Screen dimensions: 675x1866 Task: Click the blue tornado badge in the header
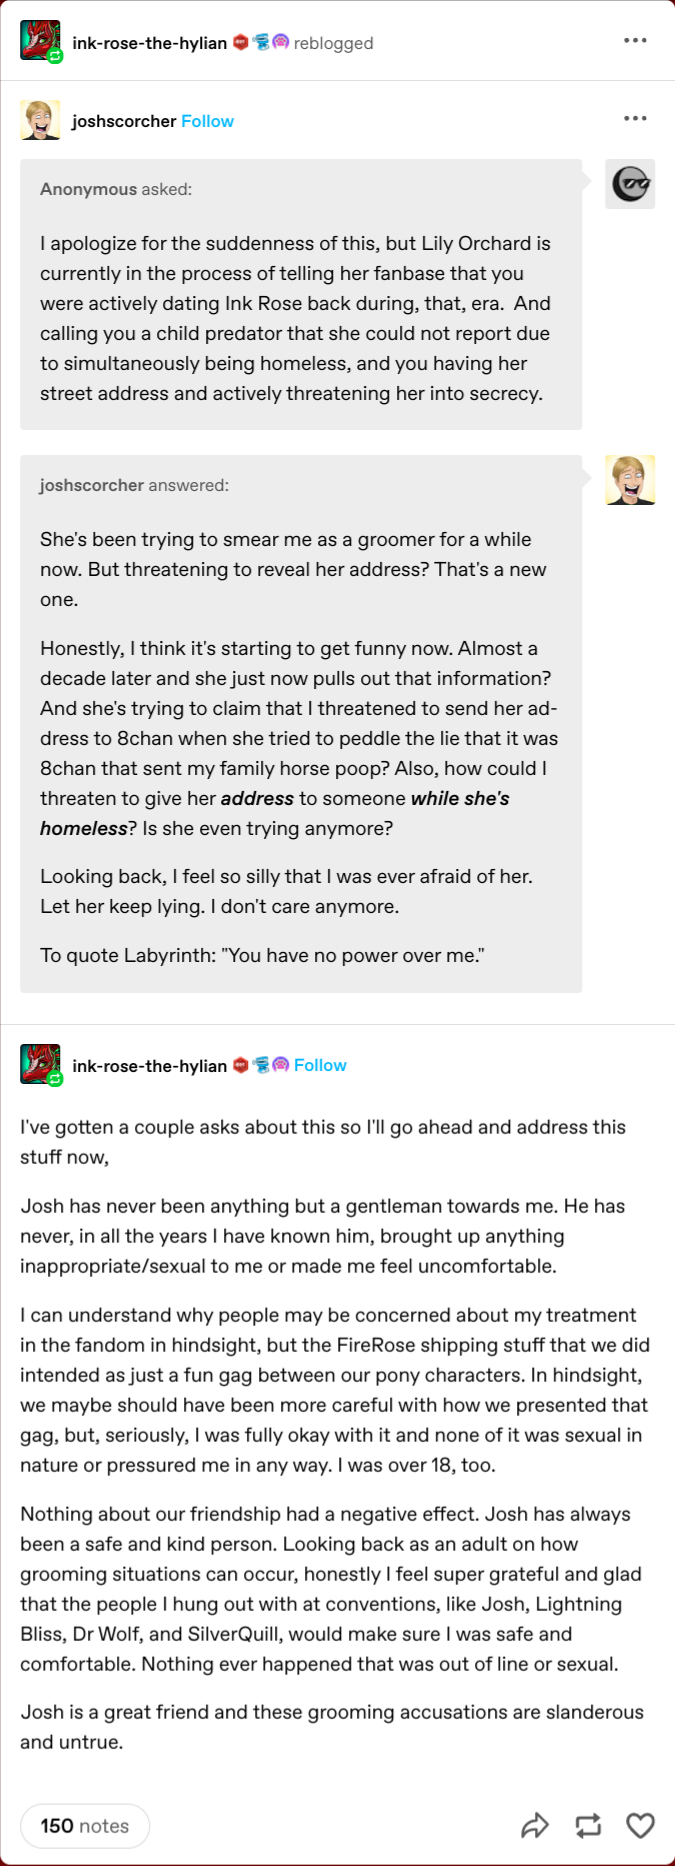[261, 42]
